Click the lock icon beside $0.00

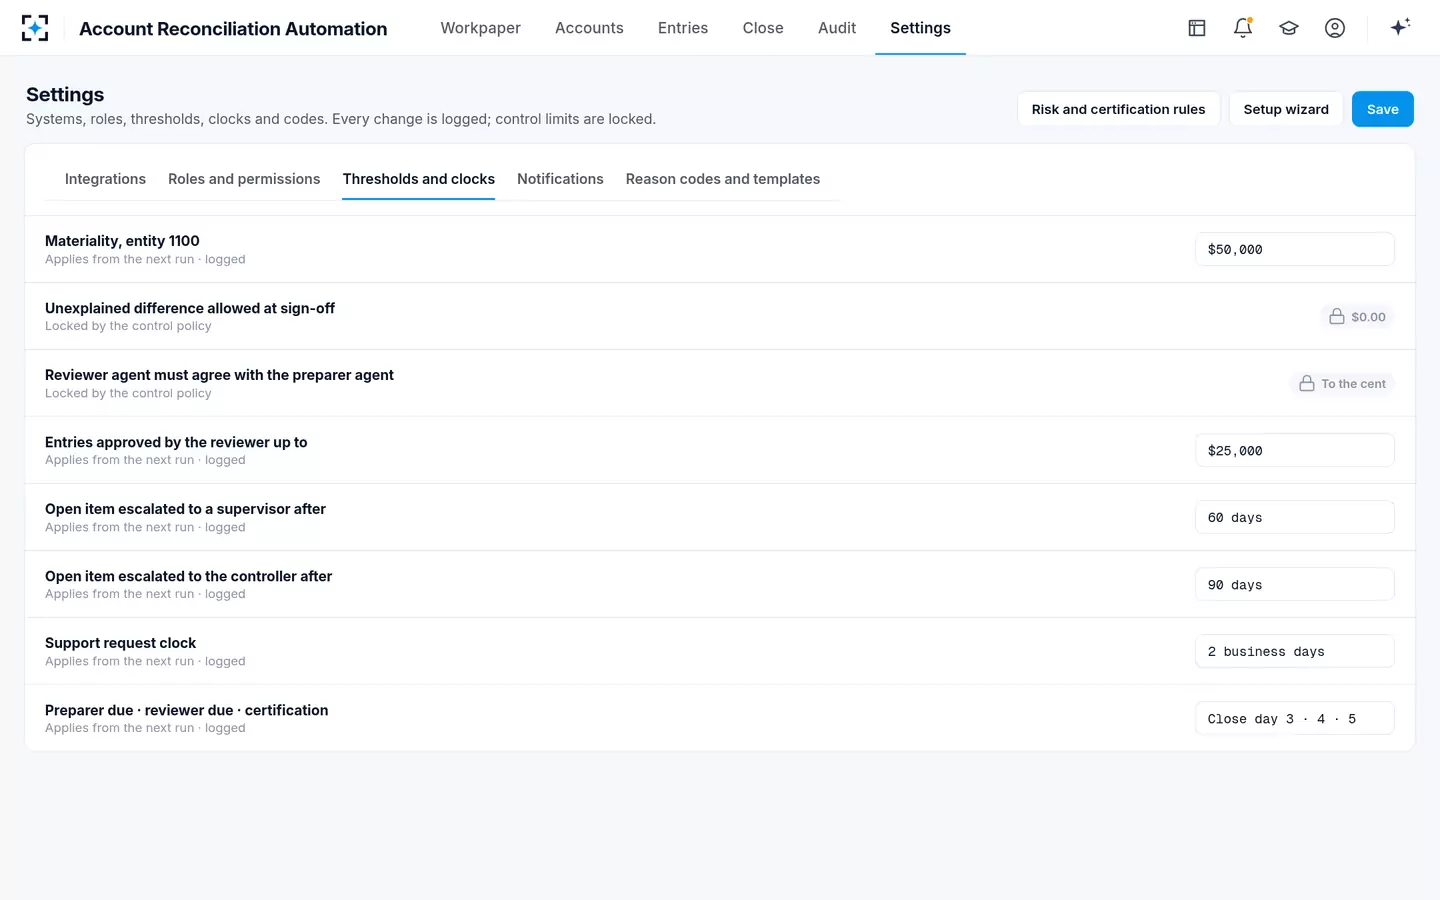[1336, 317]
